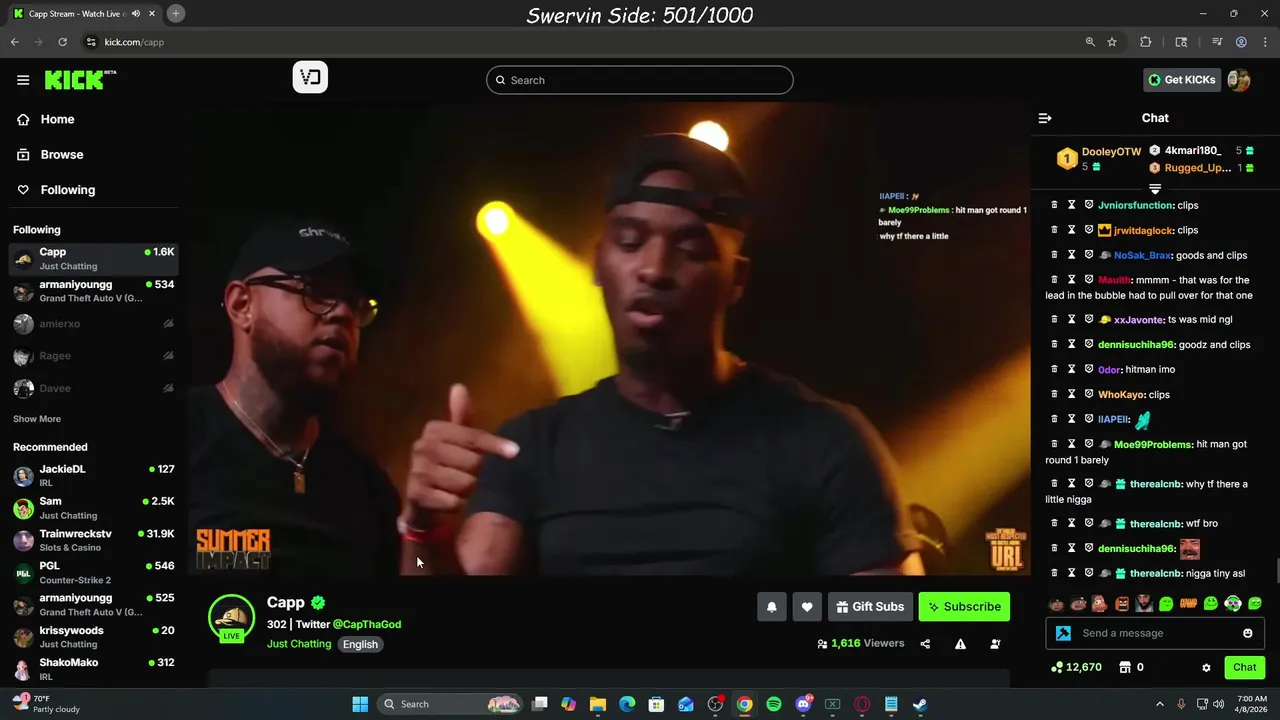The image size is (1280, 720).
Task: Expand the Following list with Show More
Action: pos(37,419)
